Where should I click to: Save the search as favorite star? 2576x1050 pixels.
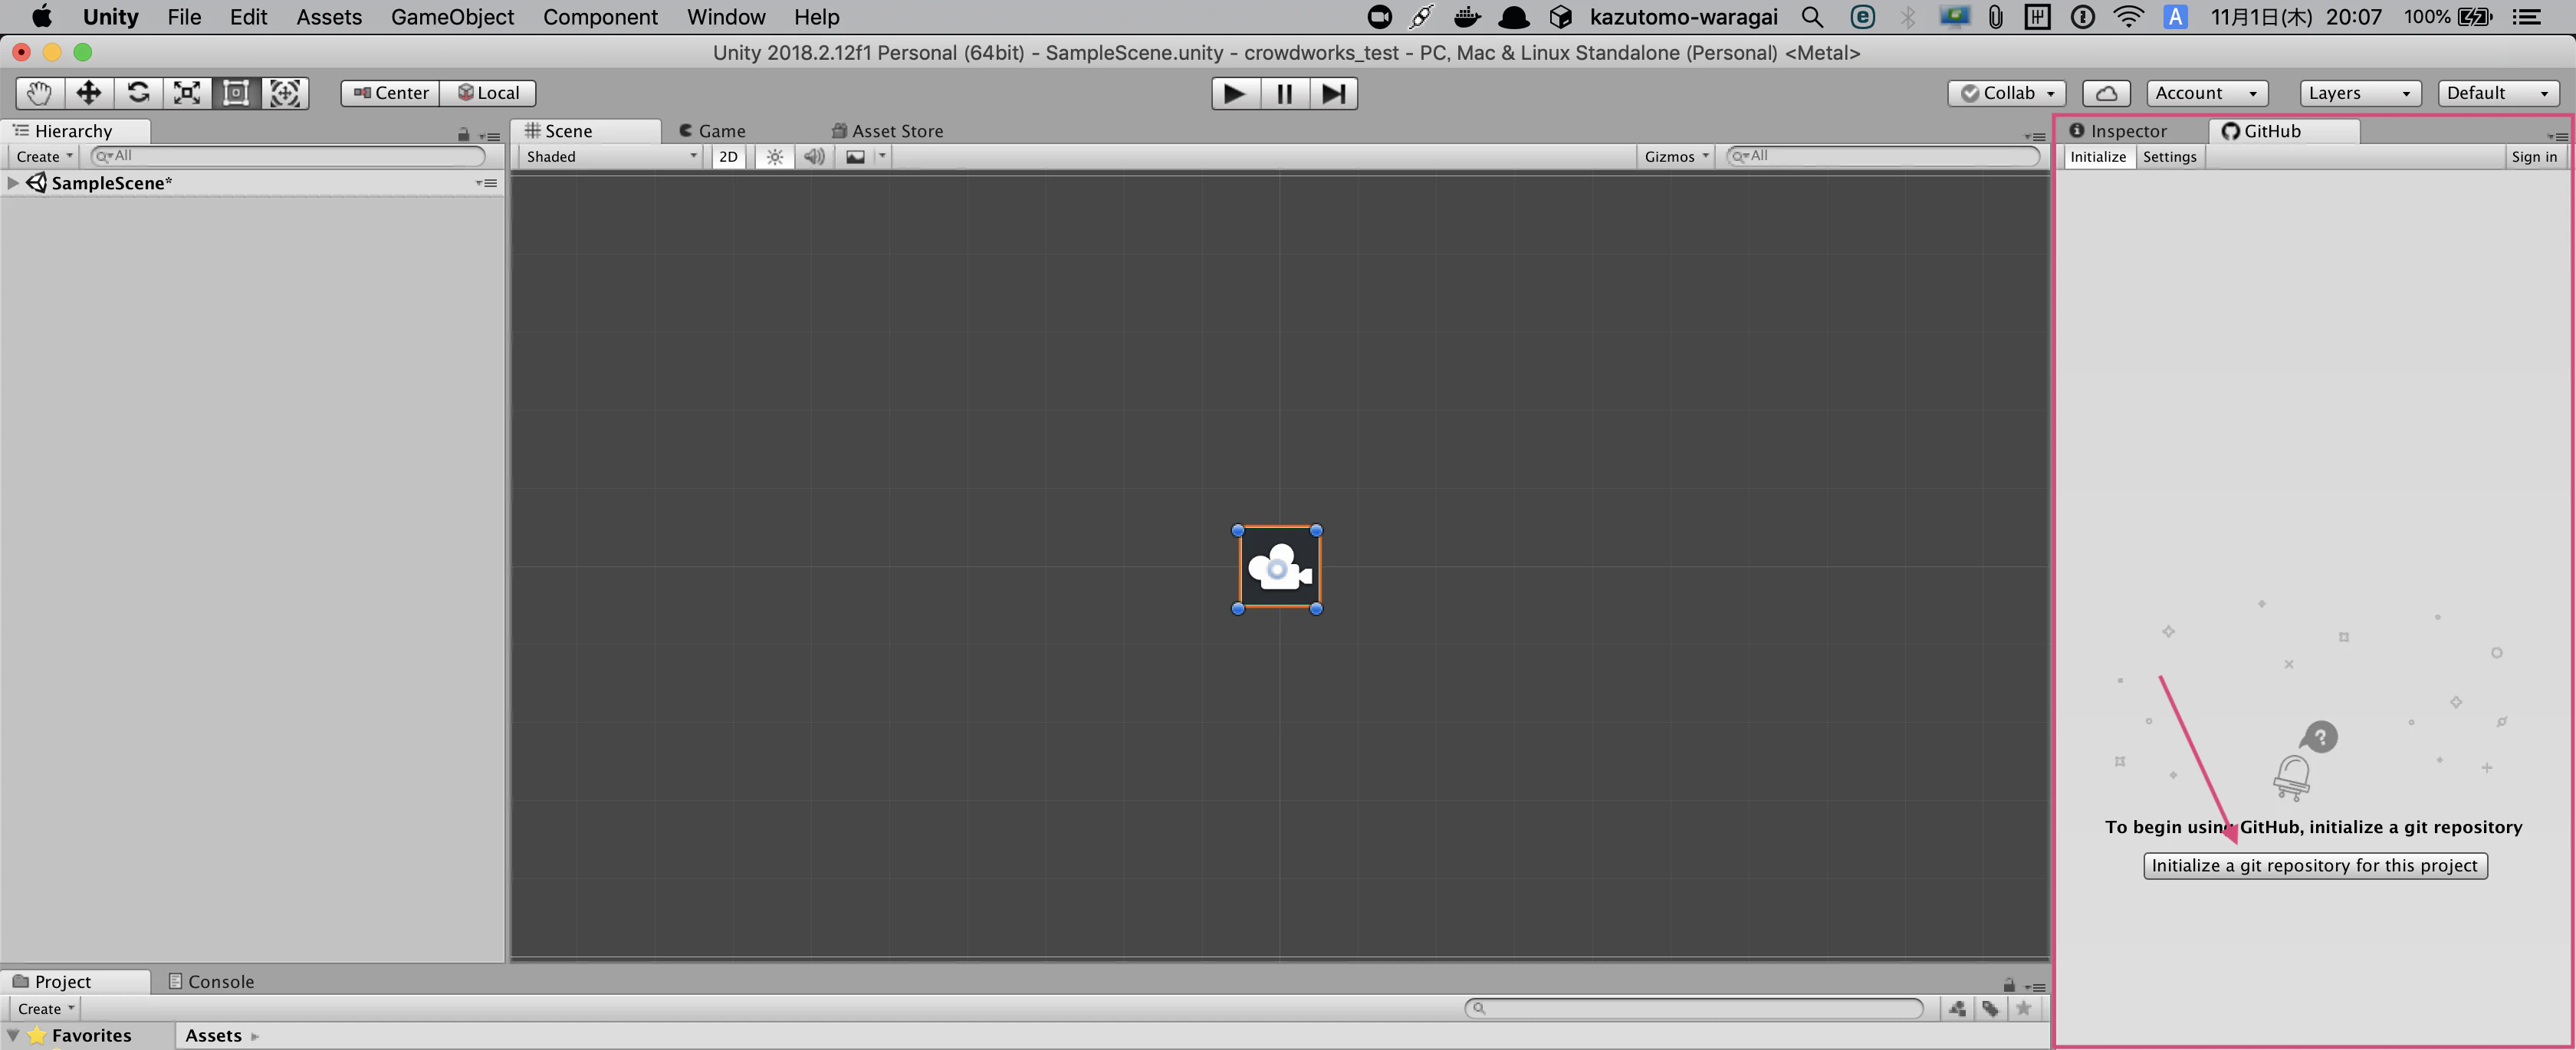2023,1008
